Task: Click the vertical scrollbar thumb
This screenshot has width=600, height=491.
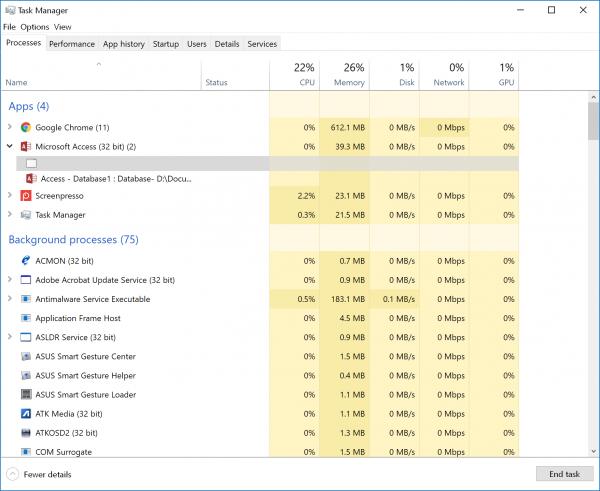Action: pyautogui.click(x=593, y=121)
